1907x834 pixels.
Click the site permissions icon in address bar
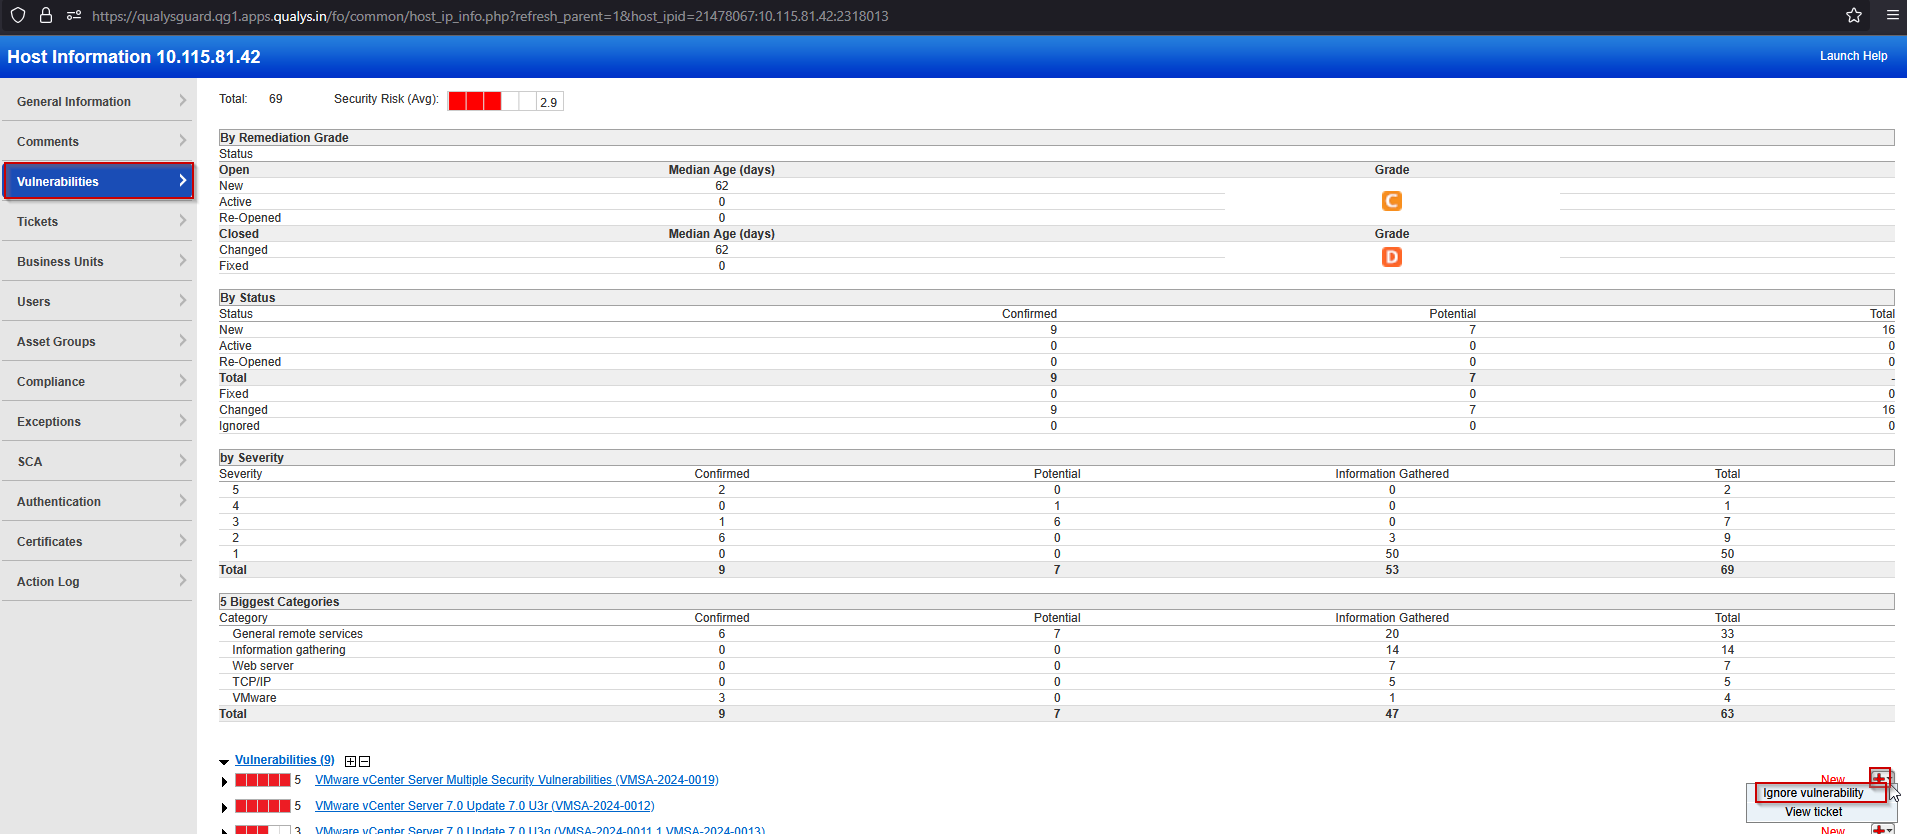[x=73, y=15]
